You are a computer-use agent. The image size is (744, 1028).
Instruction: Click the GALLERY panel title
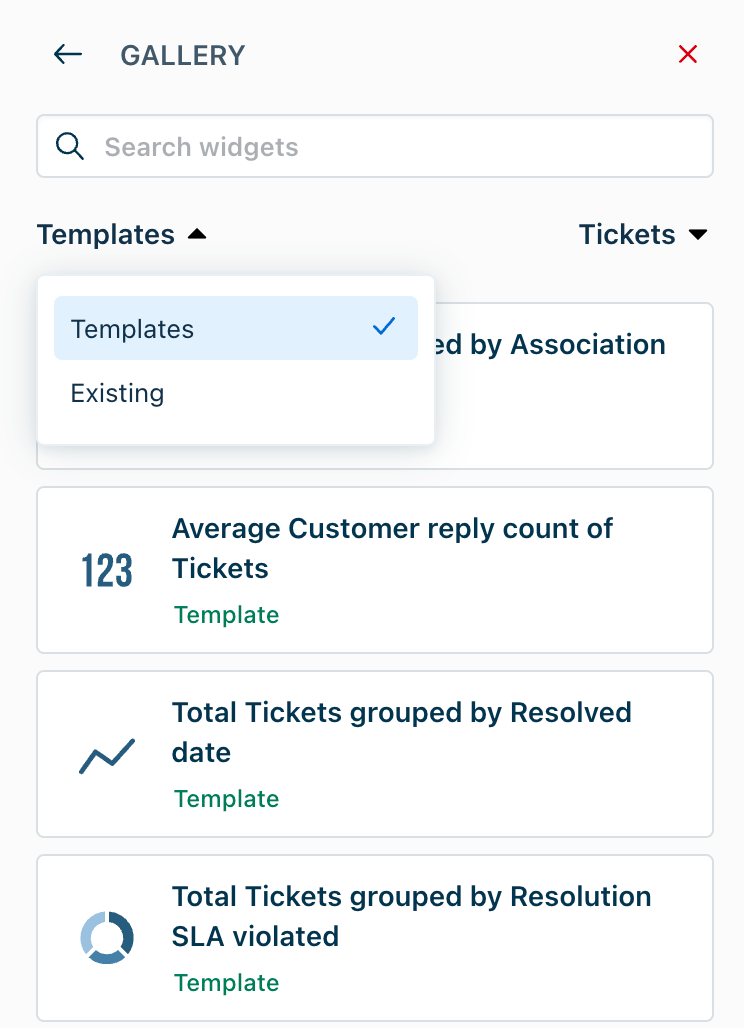coord(183,55)
